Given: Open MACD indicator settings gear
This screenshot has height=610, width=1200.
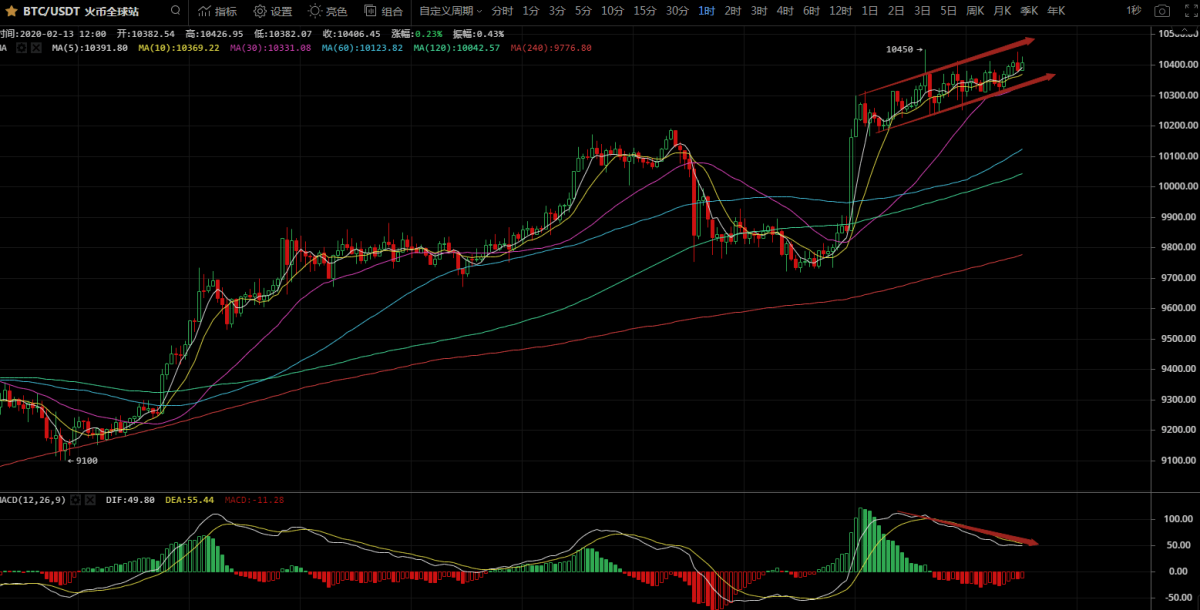Looking at the screenshot, I should coord(75,500).
